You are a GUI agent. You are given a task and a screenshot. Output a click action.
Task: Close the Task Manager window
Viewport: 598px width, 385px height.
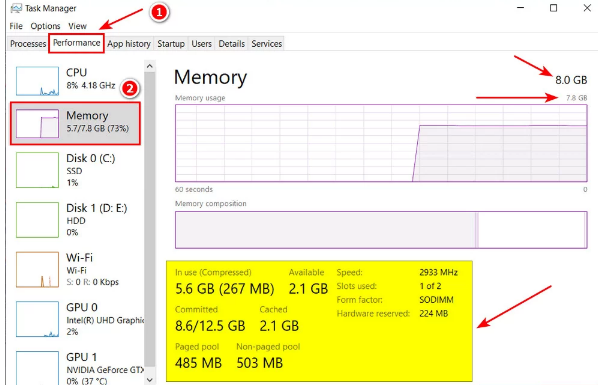pyautogui.click(x=587, y=8)
